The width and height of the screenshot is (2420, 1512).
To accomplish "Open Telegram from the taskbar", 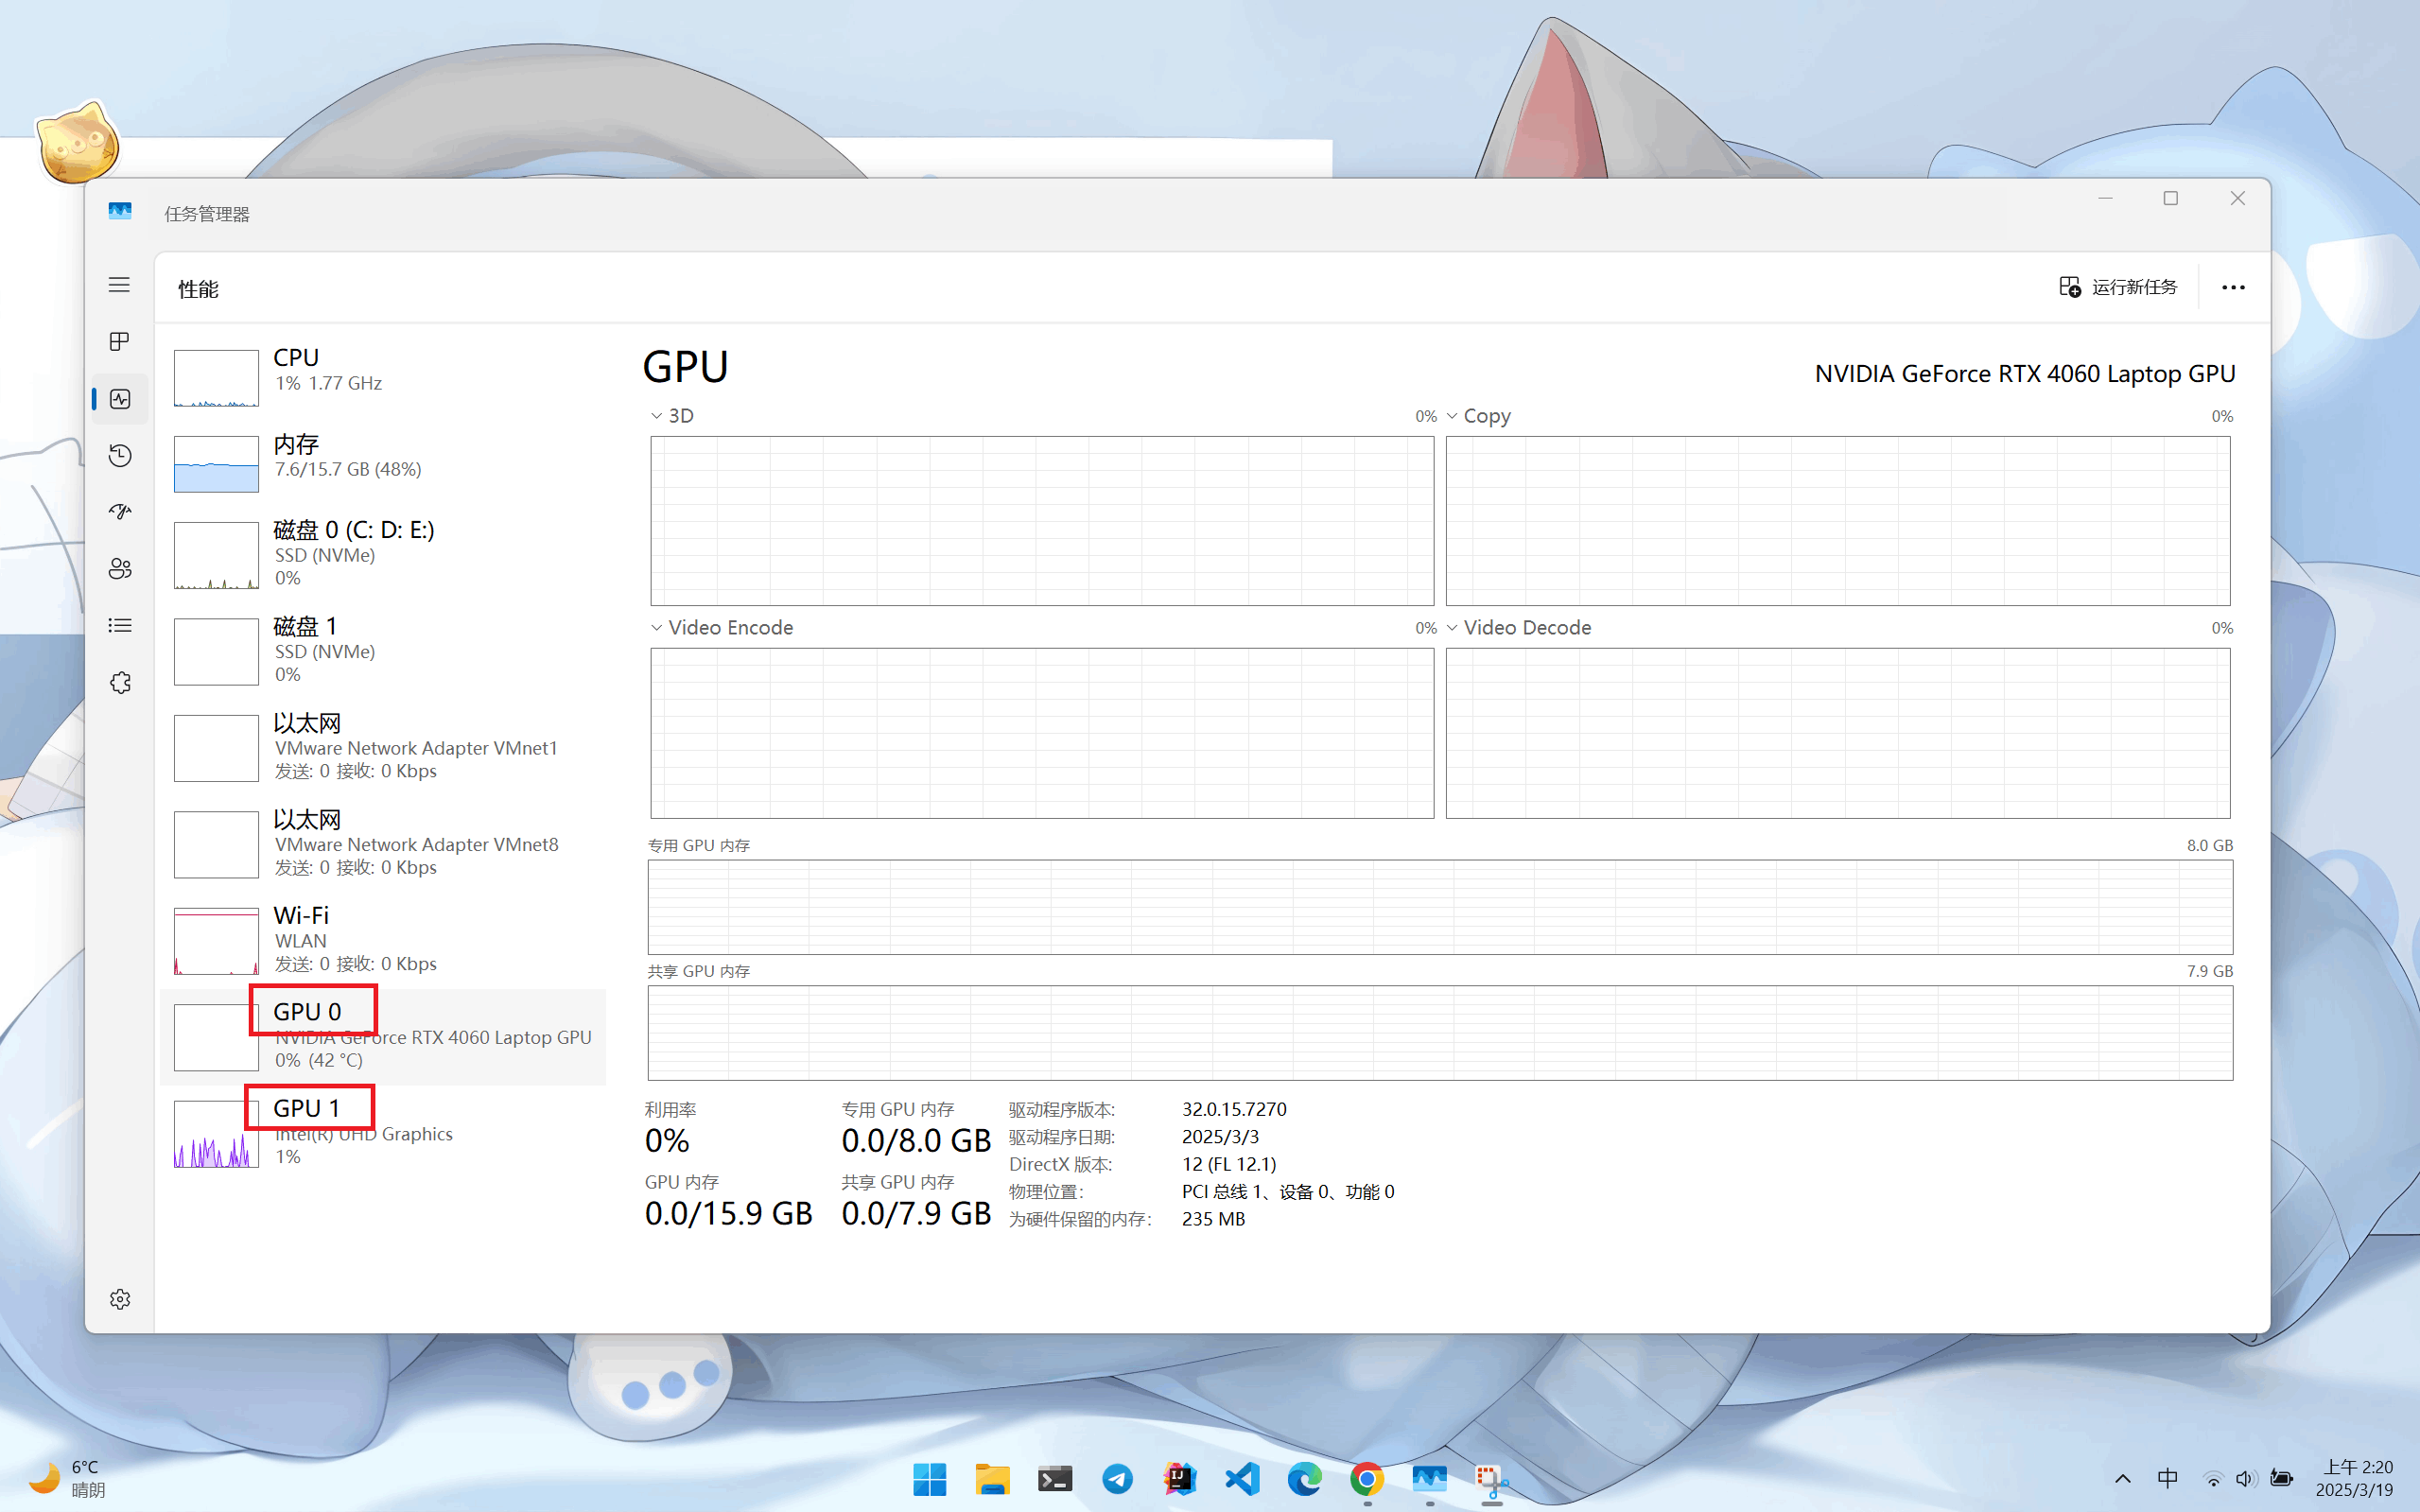I will (x=1117, y=1479).
